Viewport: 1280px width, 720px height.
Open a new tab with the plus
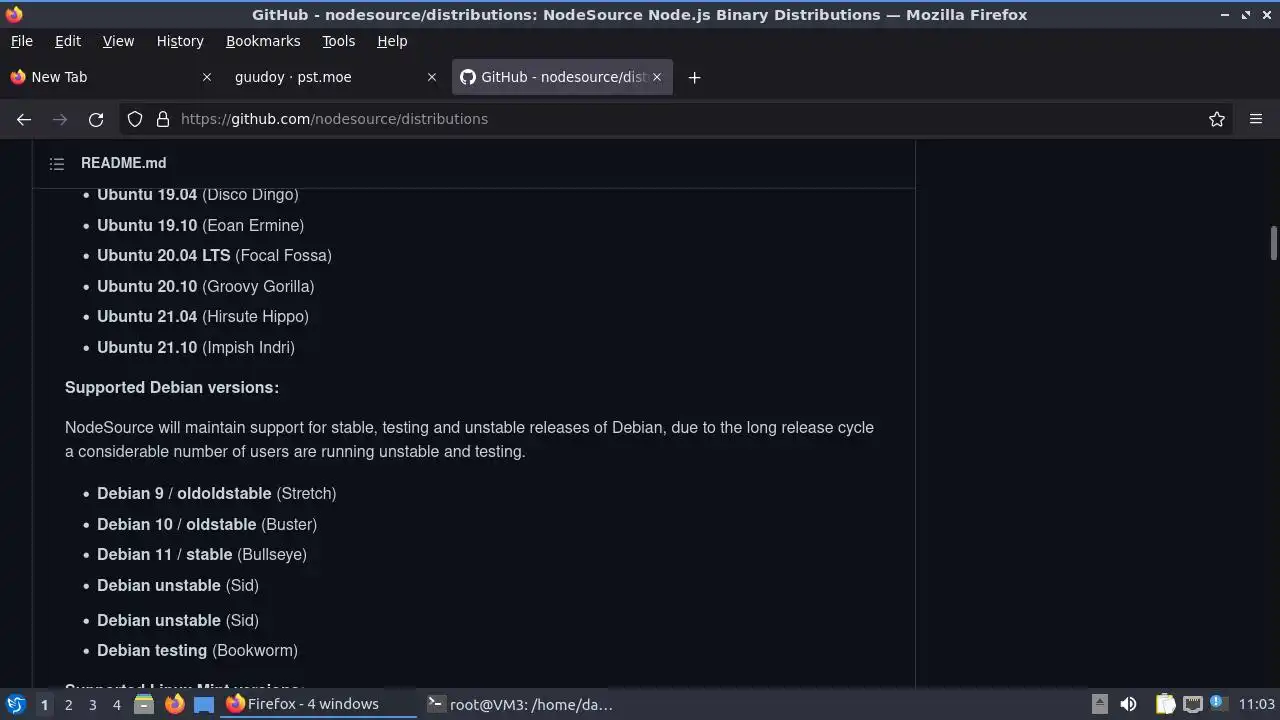pos(694,77)
